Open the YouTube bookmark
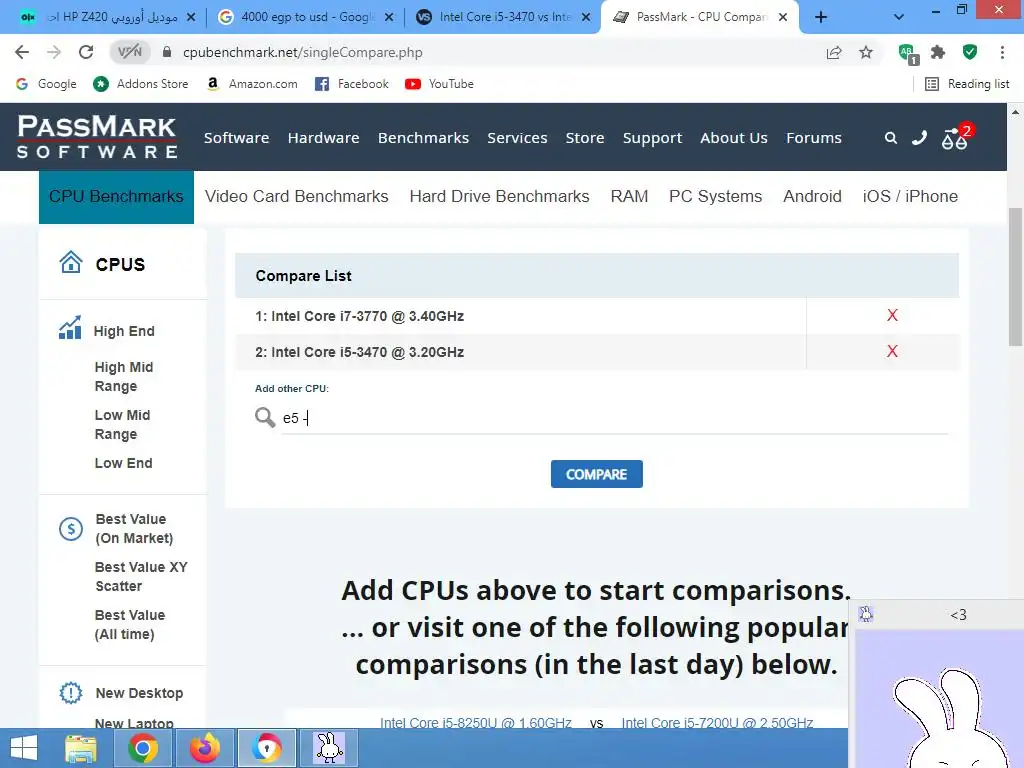The width and height of the screenshot is (1024, 768). 440,84
